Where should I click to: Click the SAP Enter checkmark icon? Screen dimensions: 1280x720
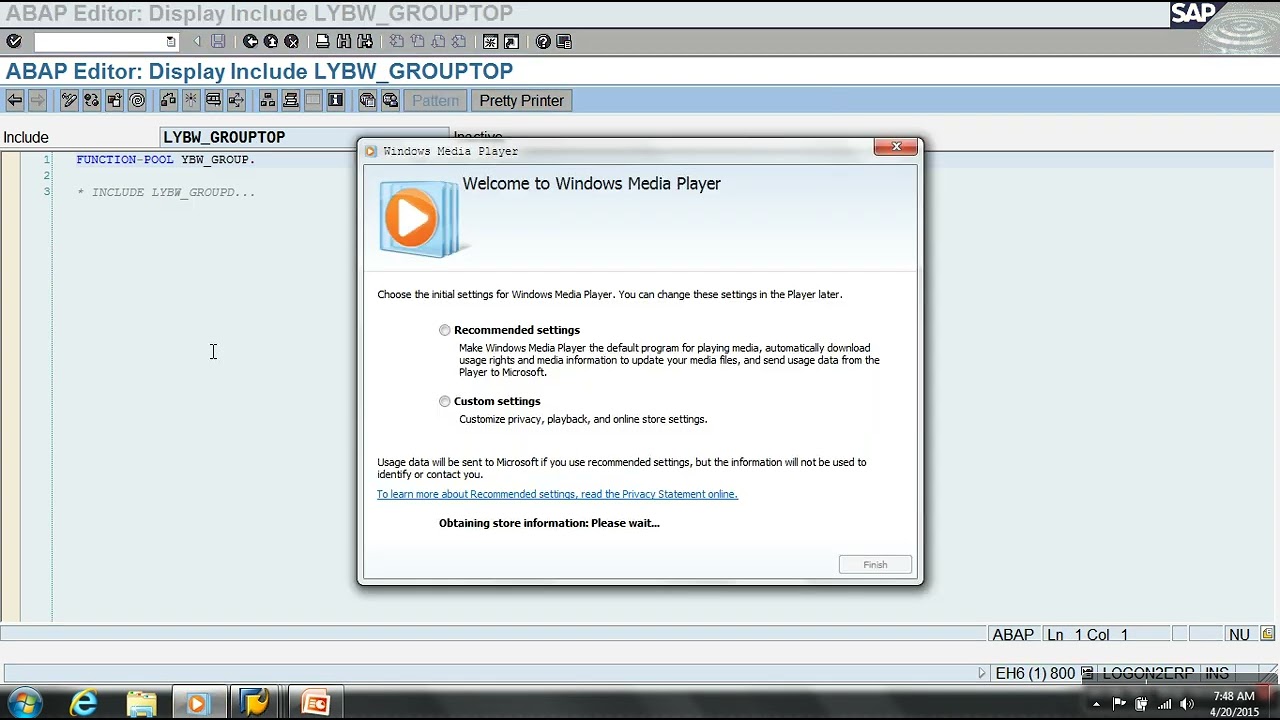pyautogui.click(x=14, y=41)
